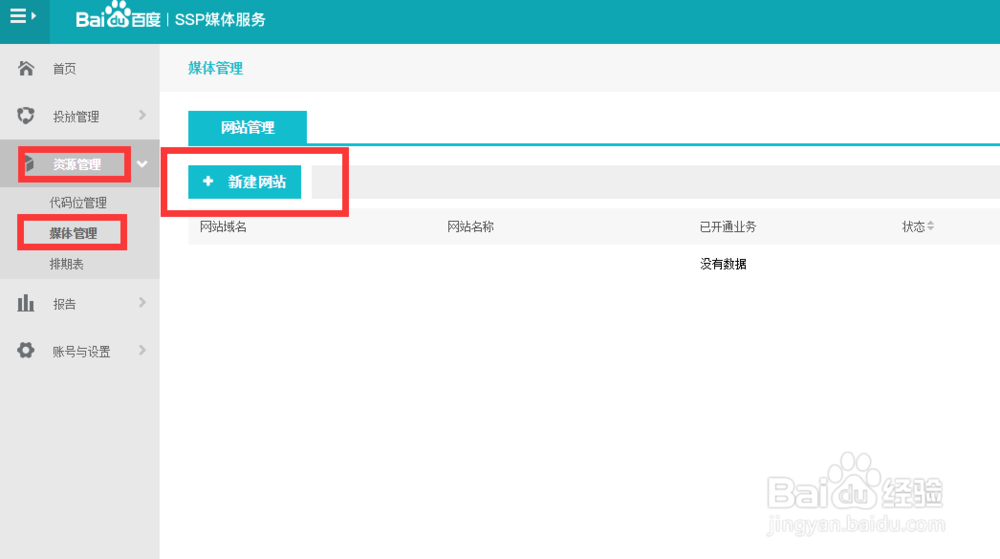Screen dimensions: 1000x559
Task: Click the 已开通业务 column header
Action: (x=728, y=227)
